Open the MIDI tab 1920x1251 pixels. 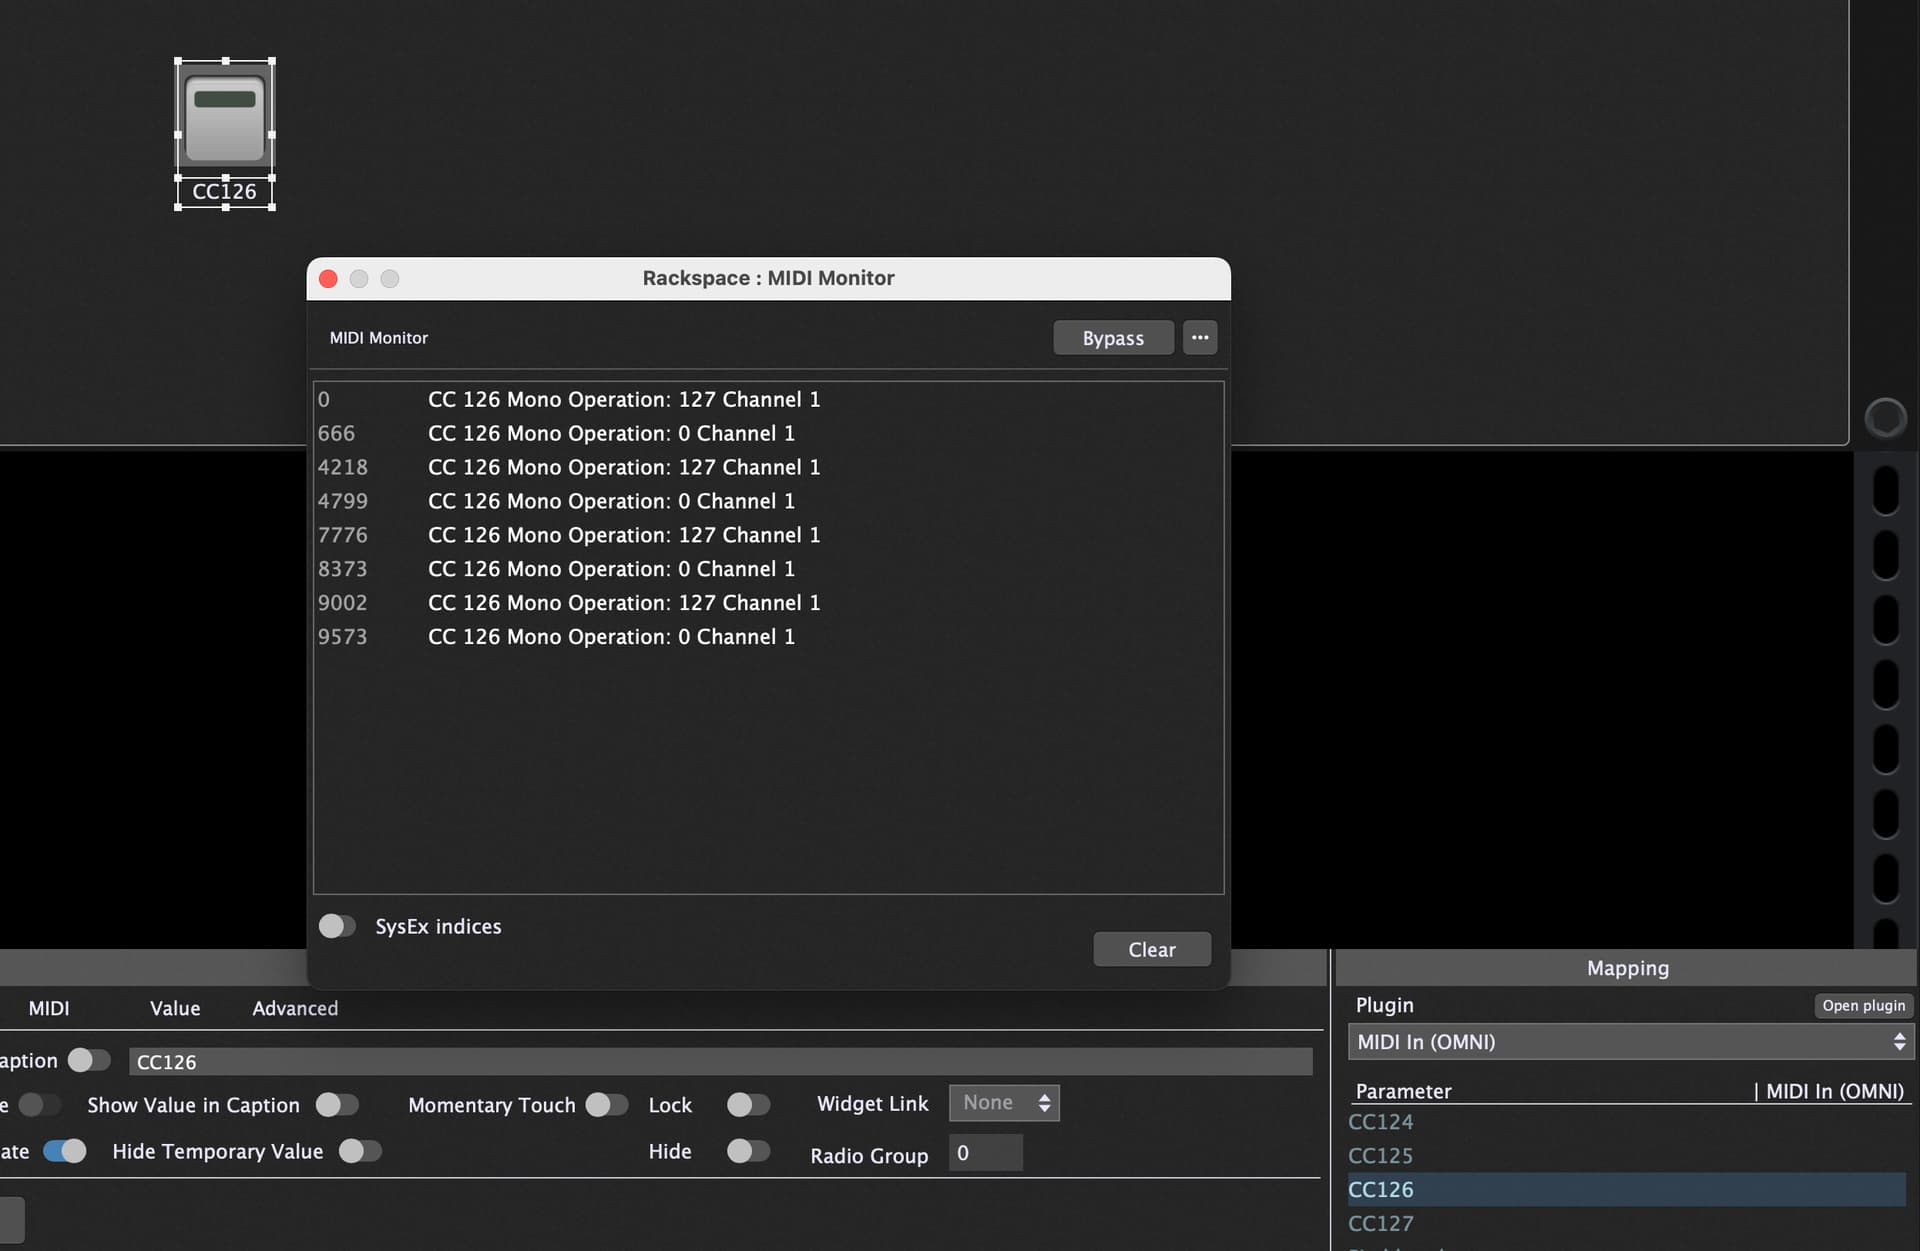pos(49,1008)
